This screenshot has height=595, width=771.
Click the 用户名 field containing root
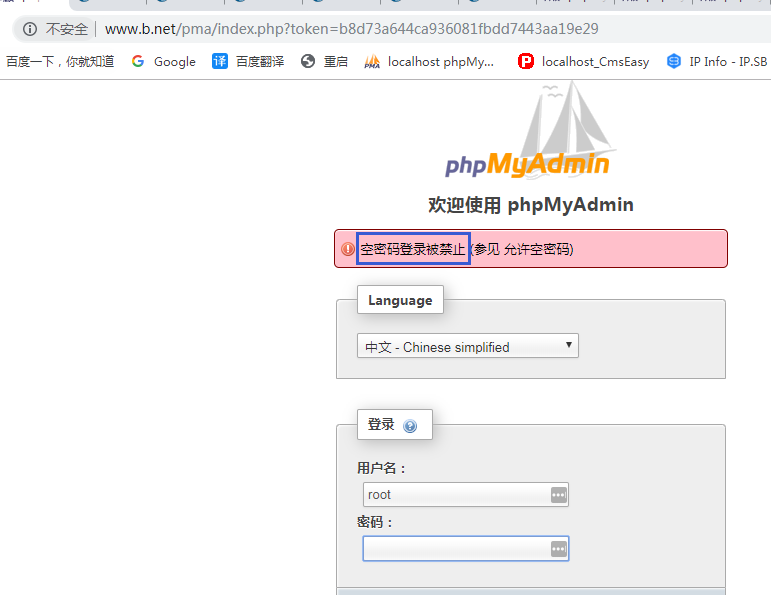click(x=466, y=495)
